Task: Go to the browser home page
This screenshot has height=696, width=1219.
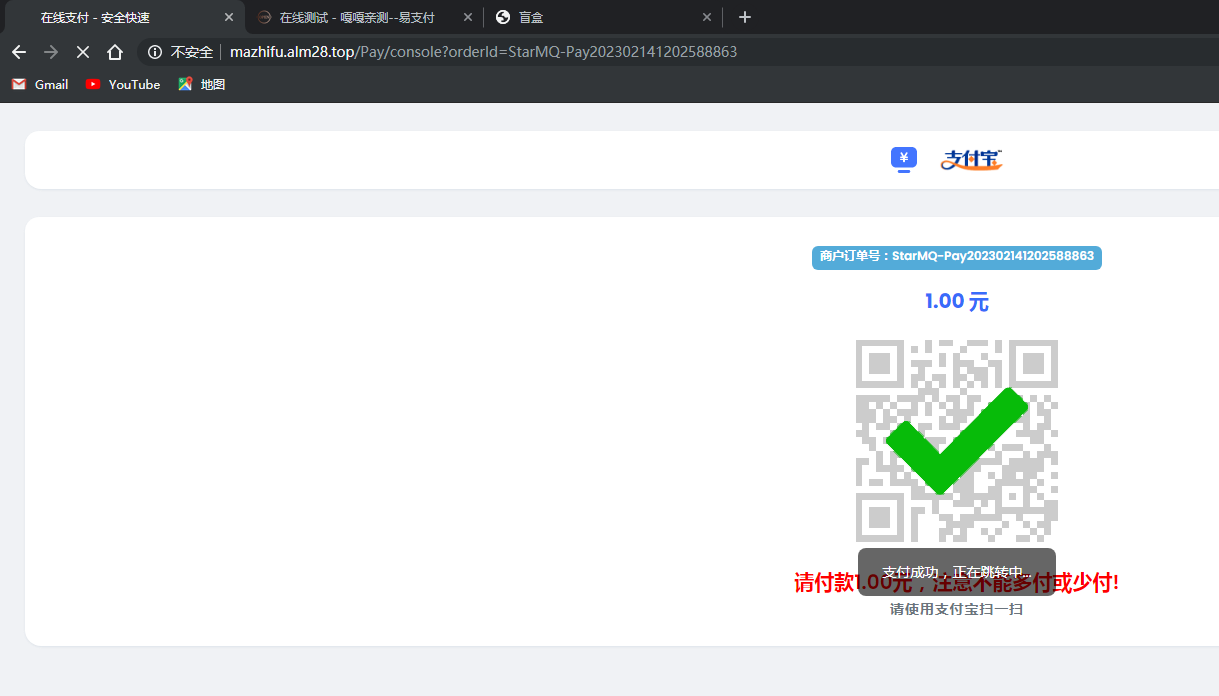Action: coord(115,52)
